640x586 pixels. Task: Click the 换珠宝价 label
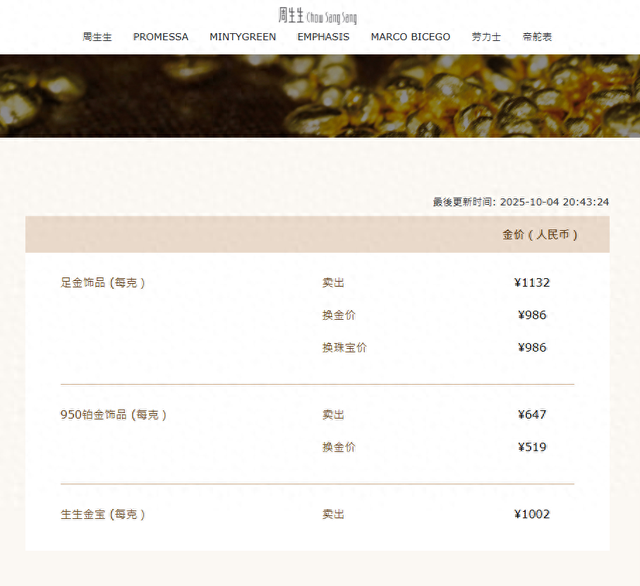pos(344,348)
